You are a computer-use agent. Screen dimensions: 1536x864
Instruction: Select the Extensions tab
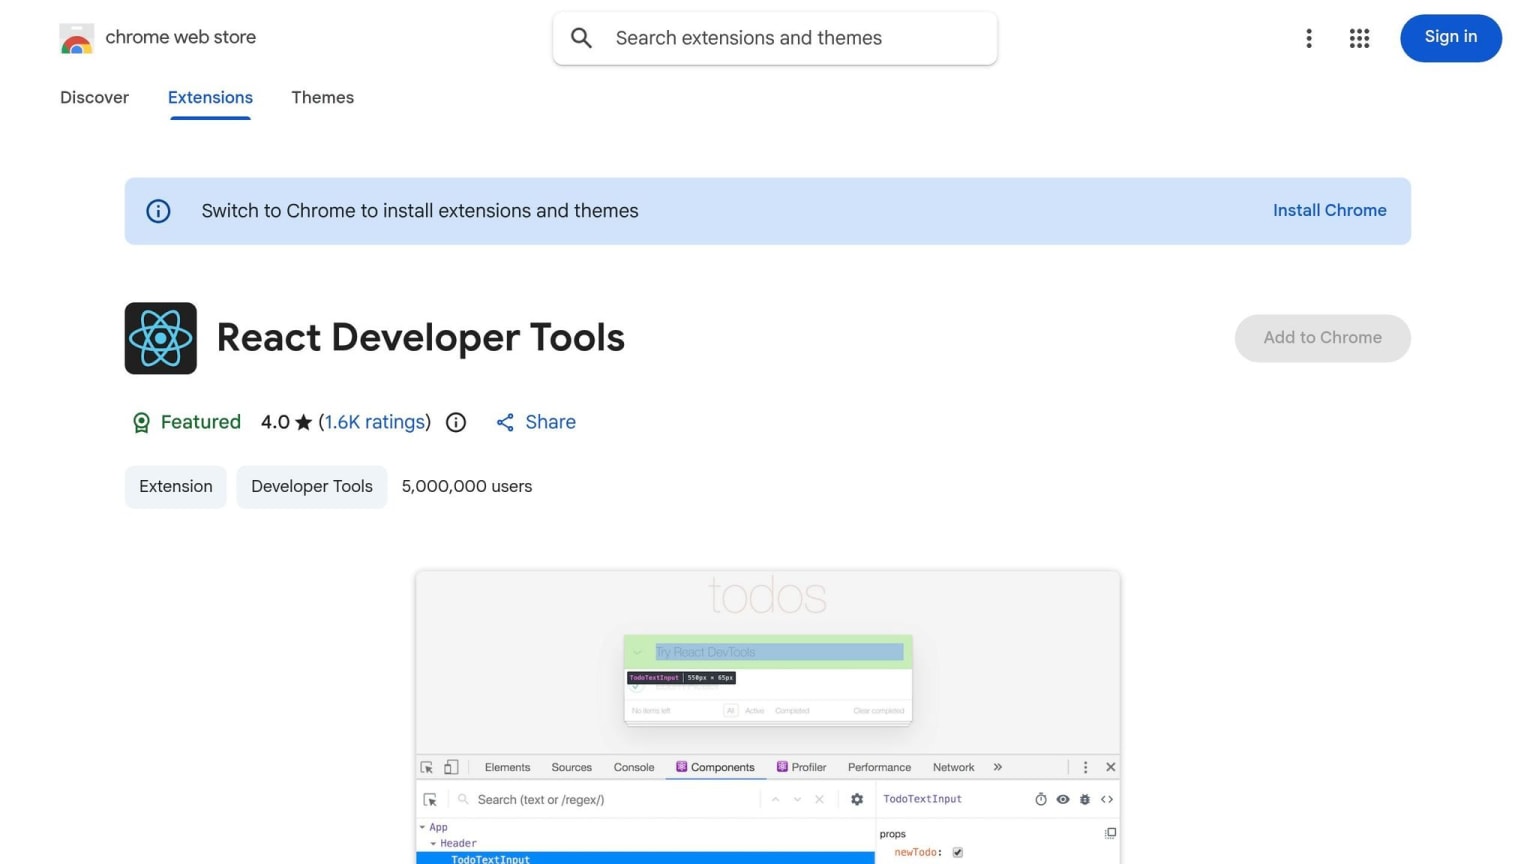pos(210,97)
